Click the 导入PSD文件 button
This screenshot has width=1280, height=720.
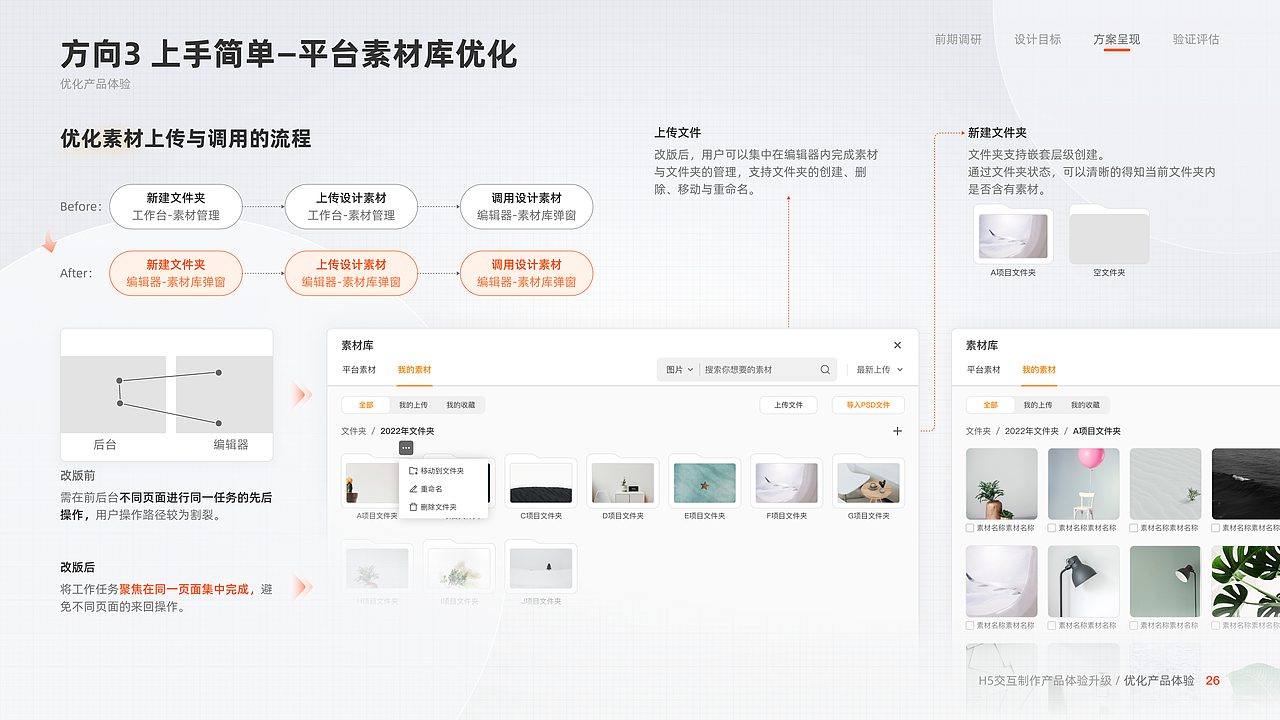(868, 405)
